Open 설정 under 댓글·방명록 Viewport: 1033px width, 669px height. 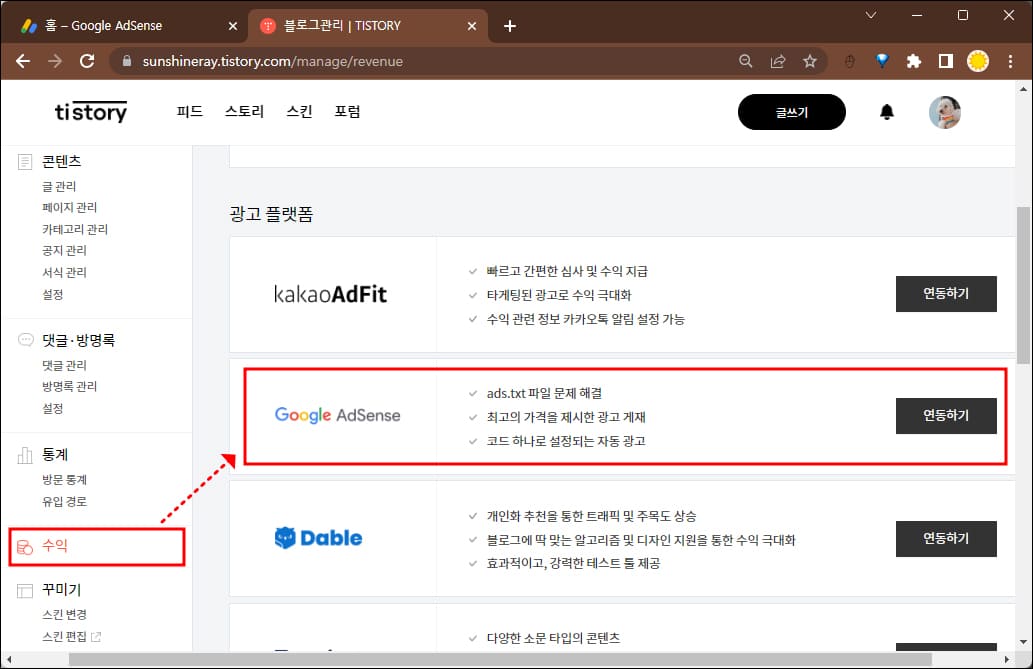pos(53,408)
